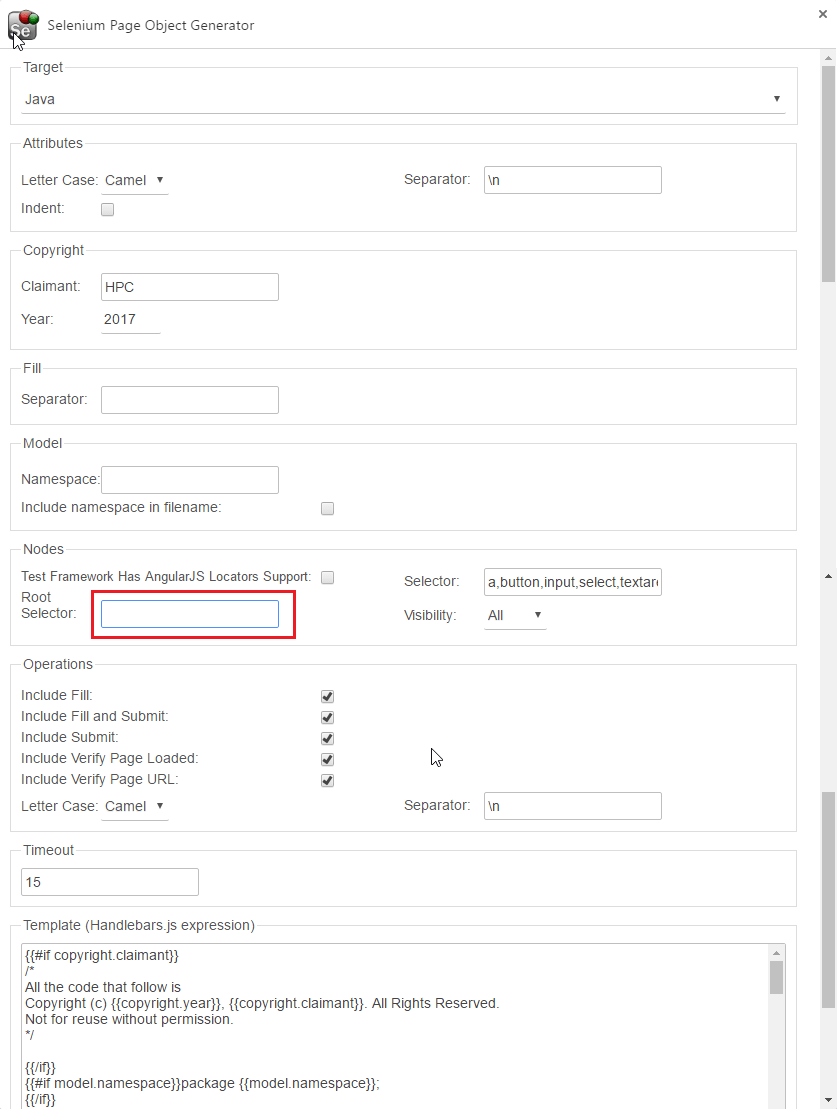The height and width of the screenshot is (1110, 837).
Task: Open the Visibility dropdown set to All
Action: tap(515, 616)
